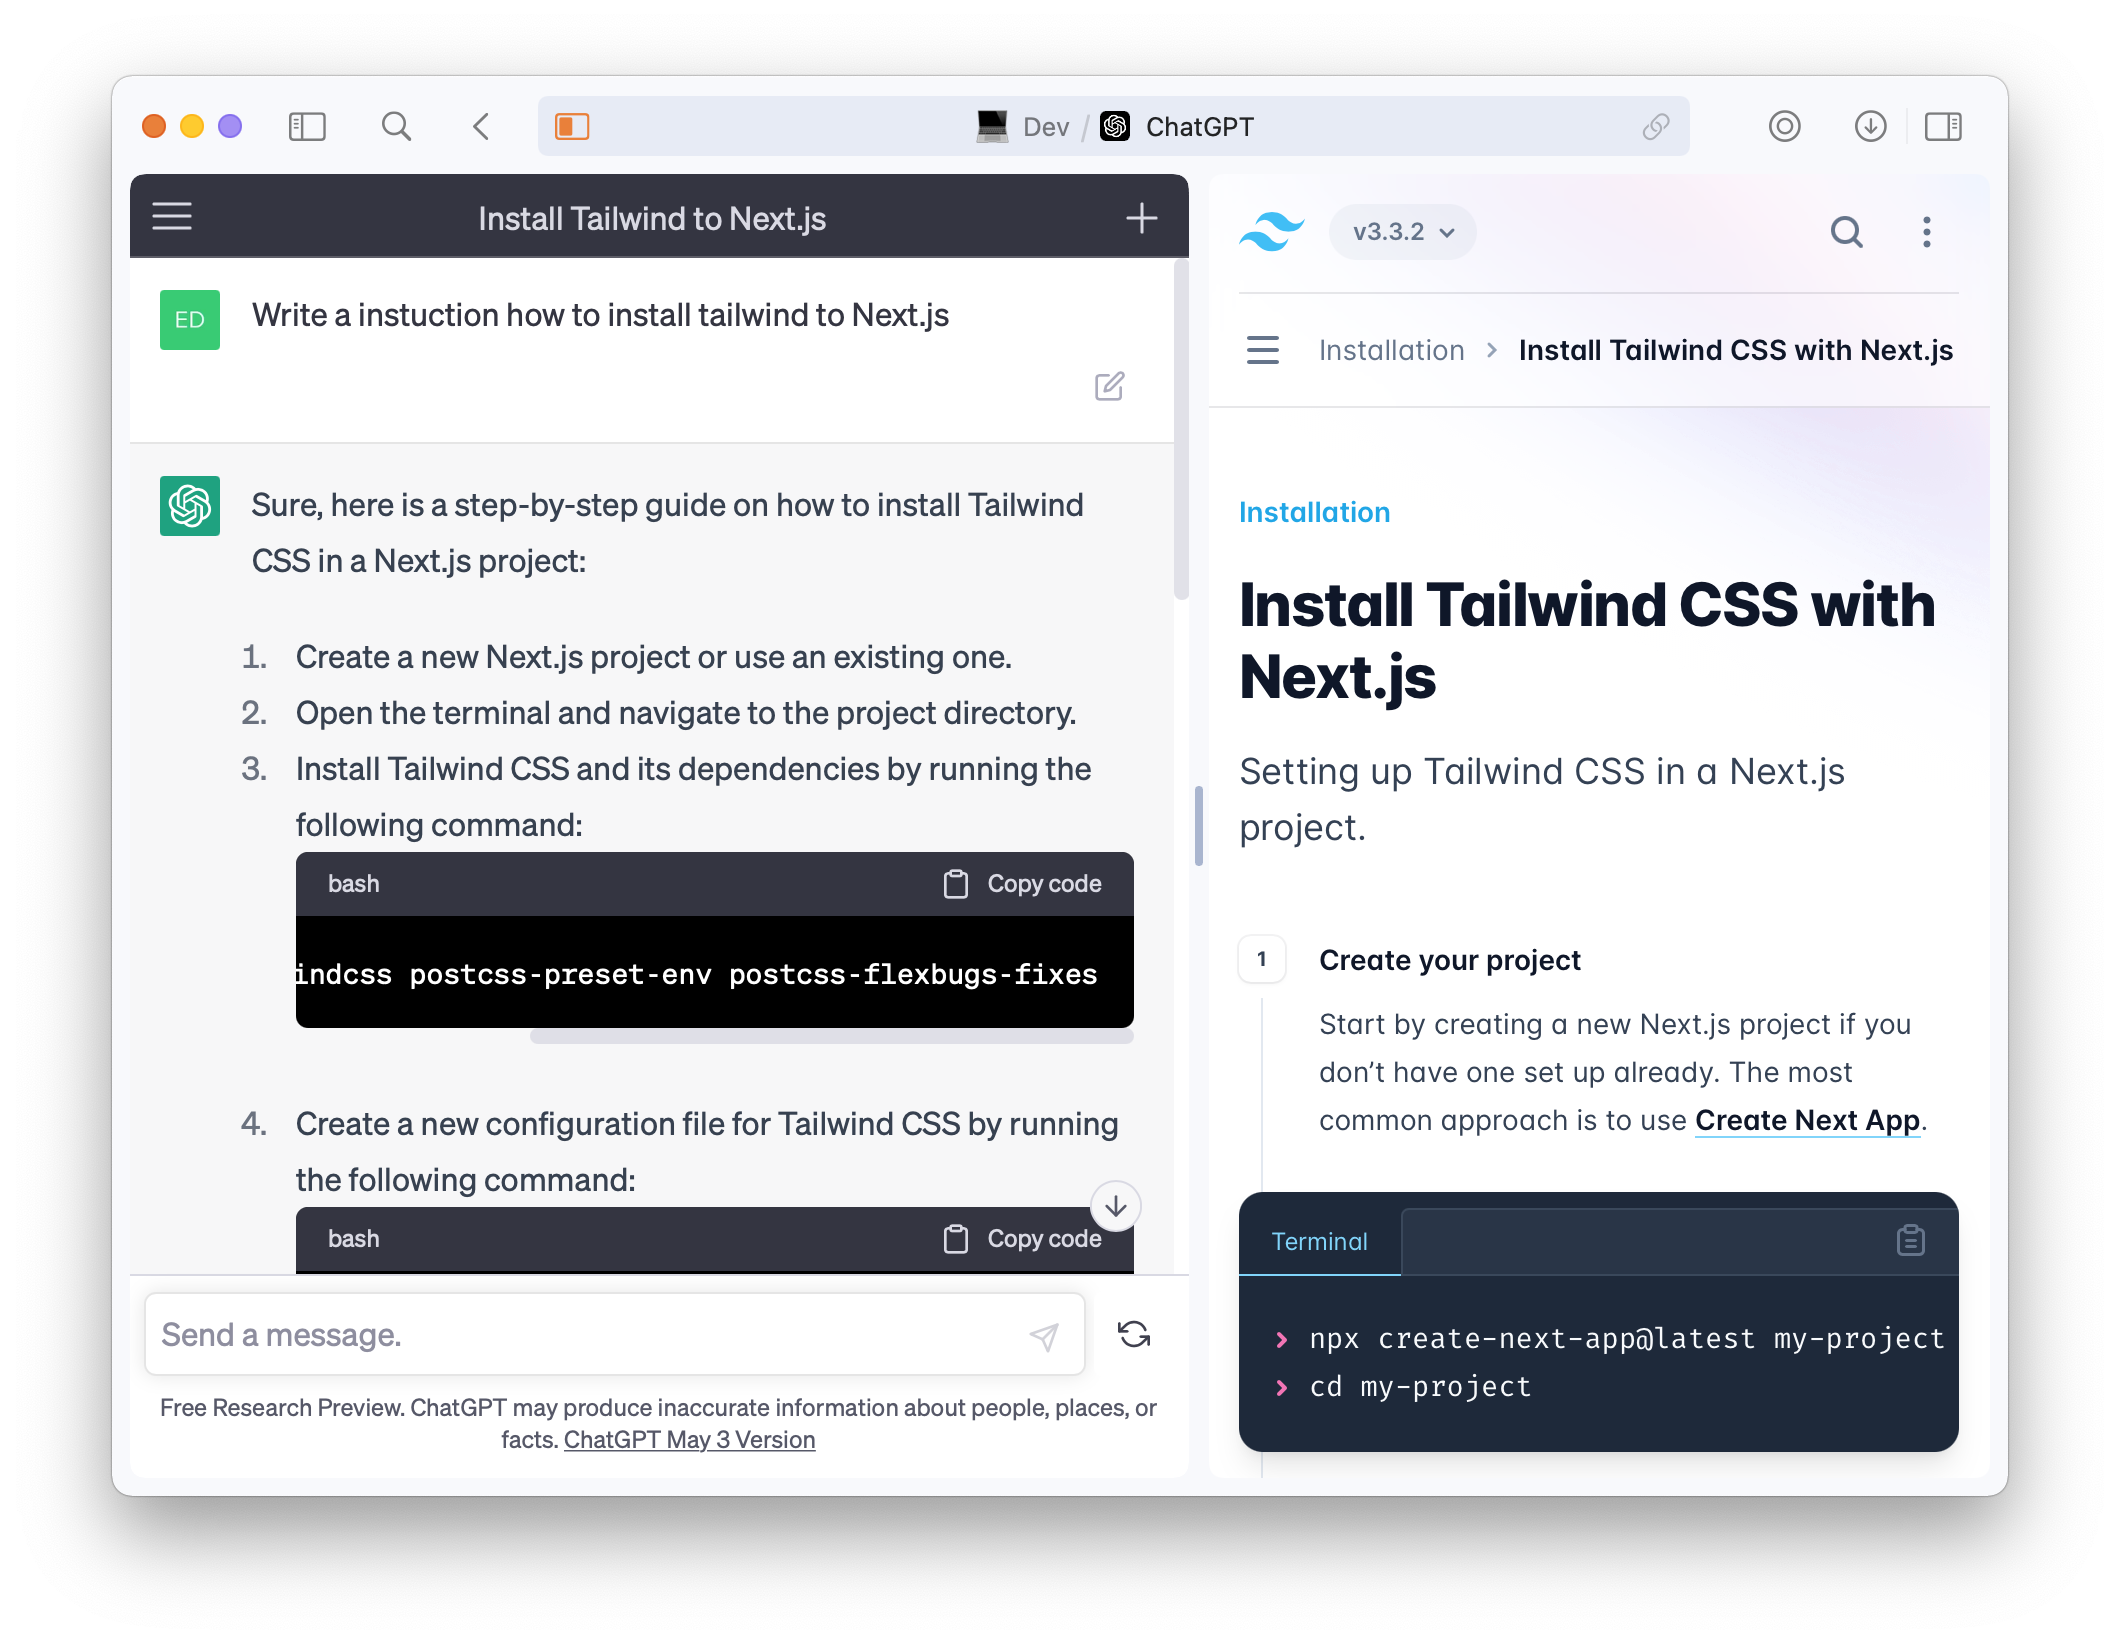
Task: Click the Create your project heading
Action: point(1449,960)
